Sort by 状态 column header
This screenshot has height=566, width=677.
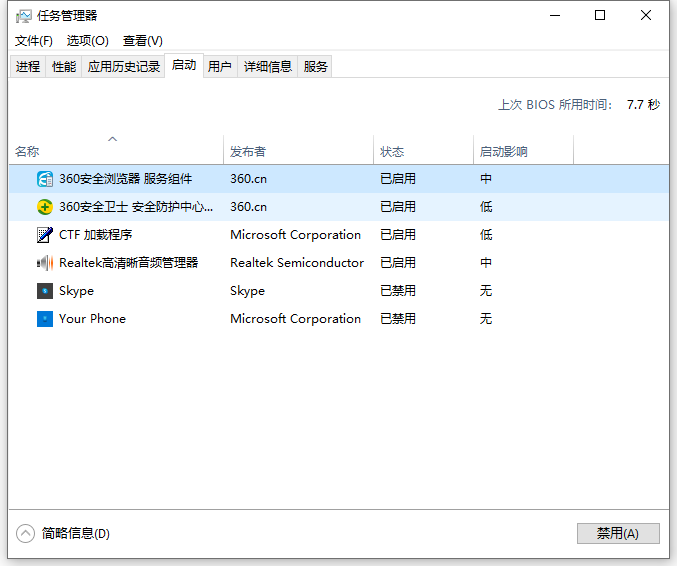tap(392, 152)
